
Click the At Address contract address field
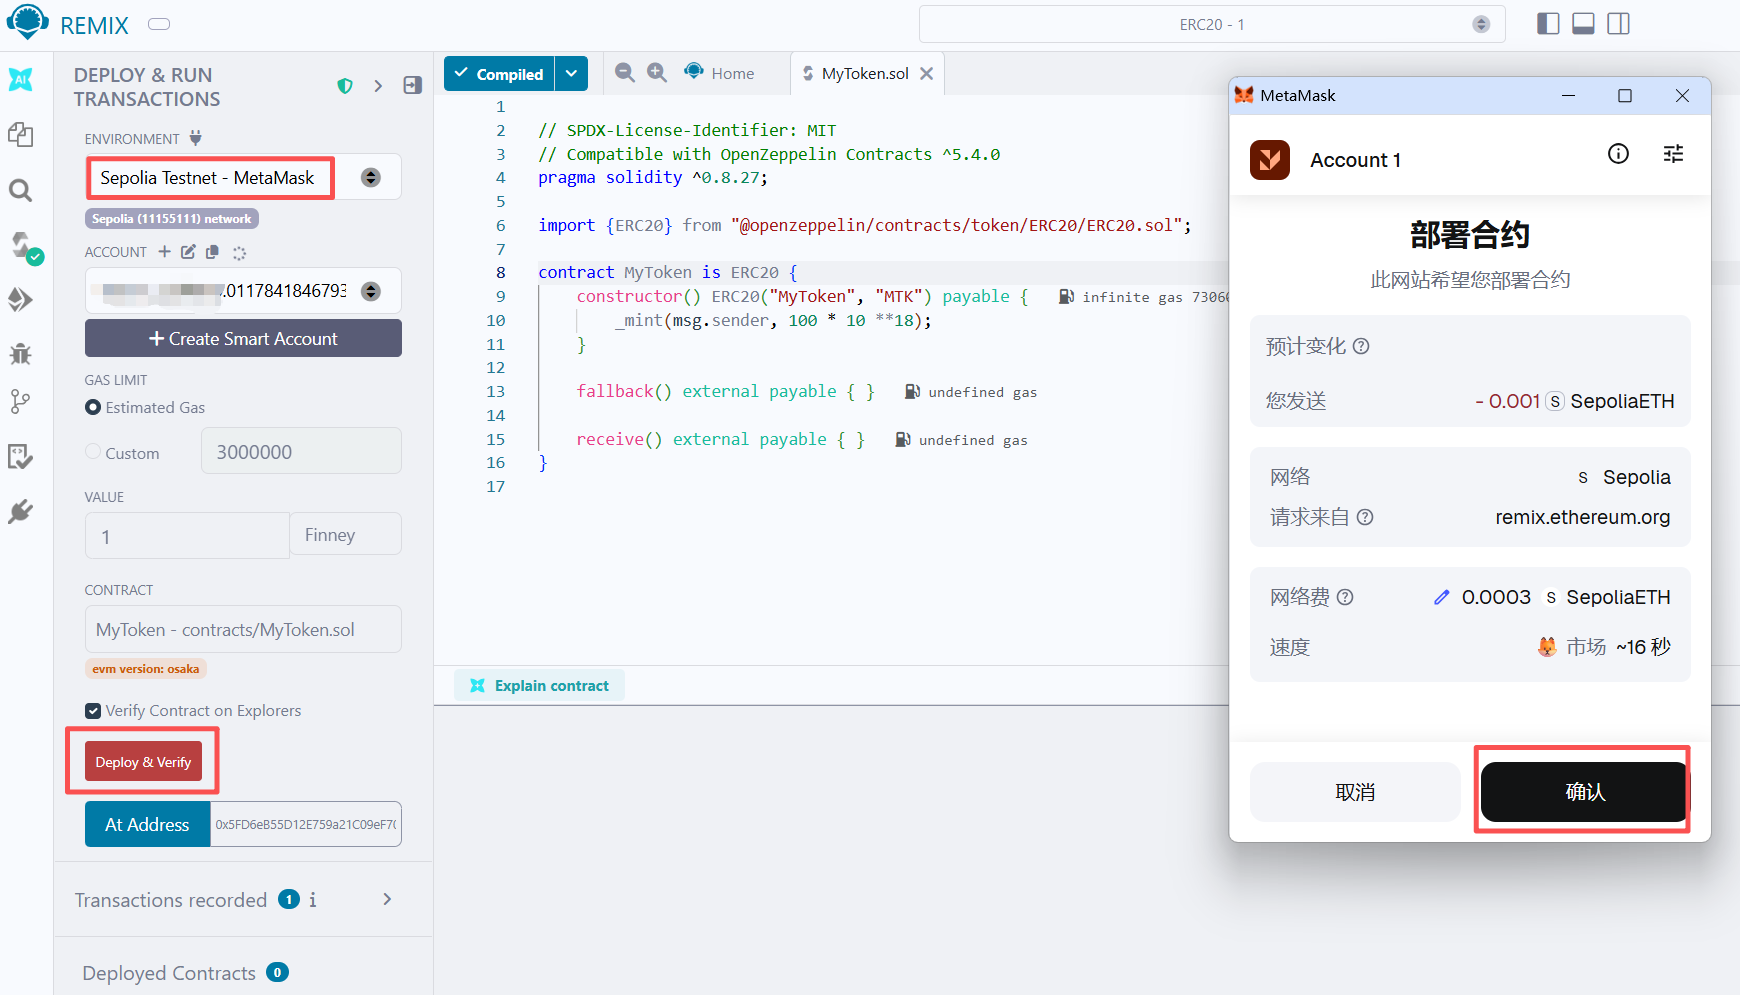coord(306,824)
